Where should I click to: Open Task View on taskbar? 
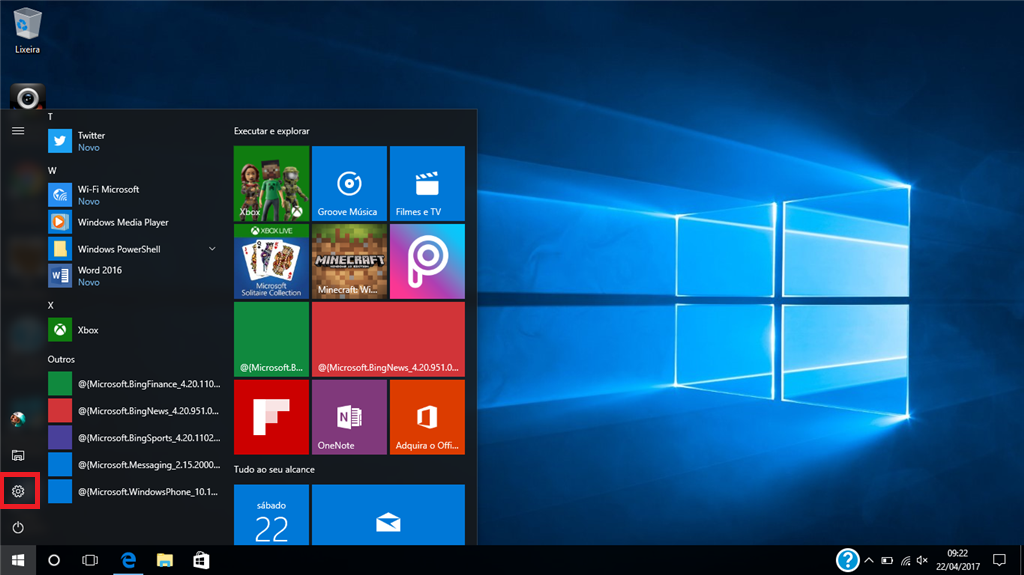(x=90, y=560)
